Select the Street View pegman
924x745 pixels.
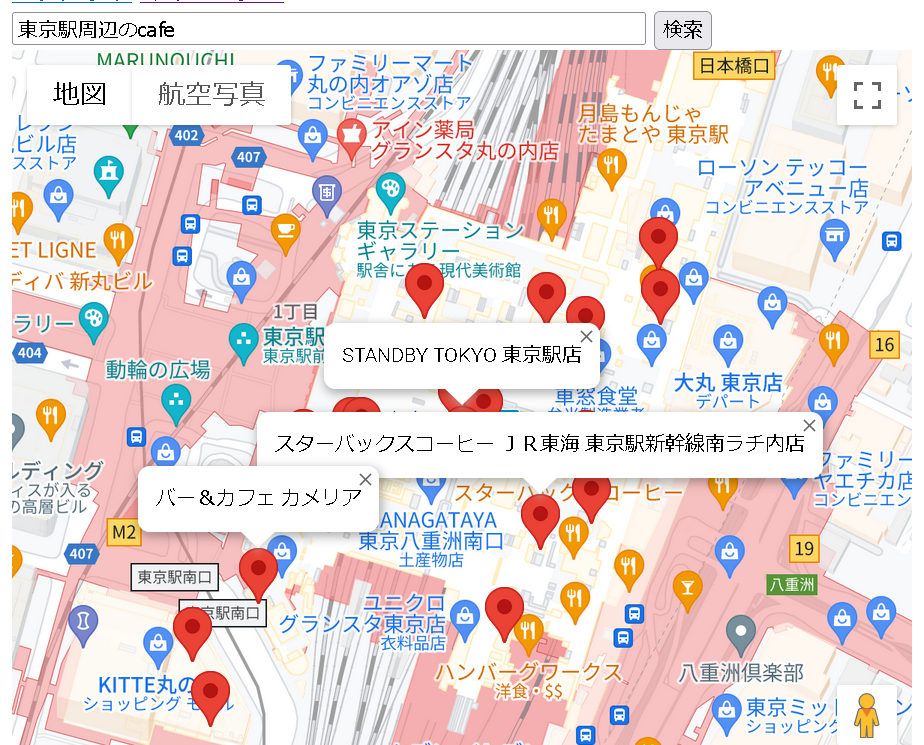click(x=867, y=715)
